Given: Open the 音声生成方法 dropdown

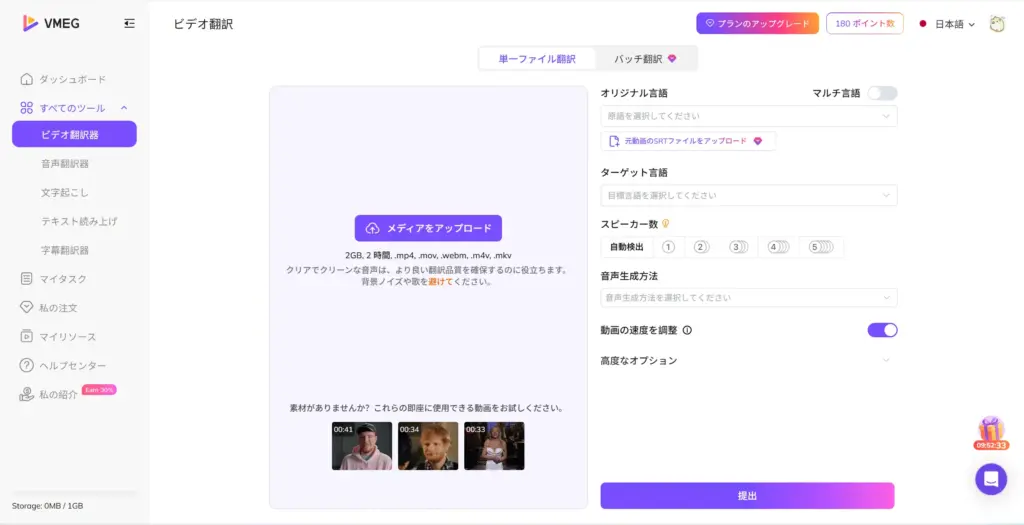Looking at the screenshot, I should click(748, 298).
